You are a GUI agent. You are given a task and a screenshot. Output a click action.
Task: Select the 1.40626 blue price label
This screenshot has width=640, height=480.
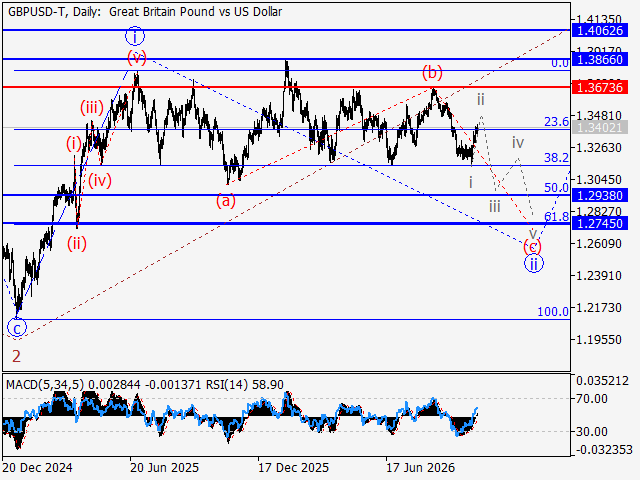(x=600, y=30)
